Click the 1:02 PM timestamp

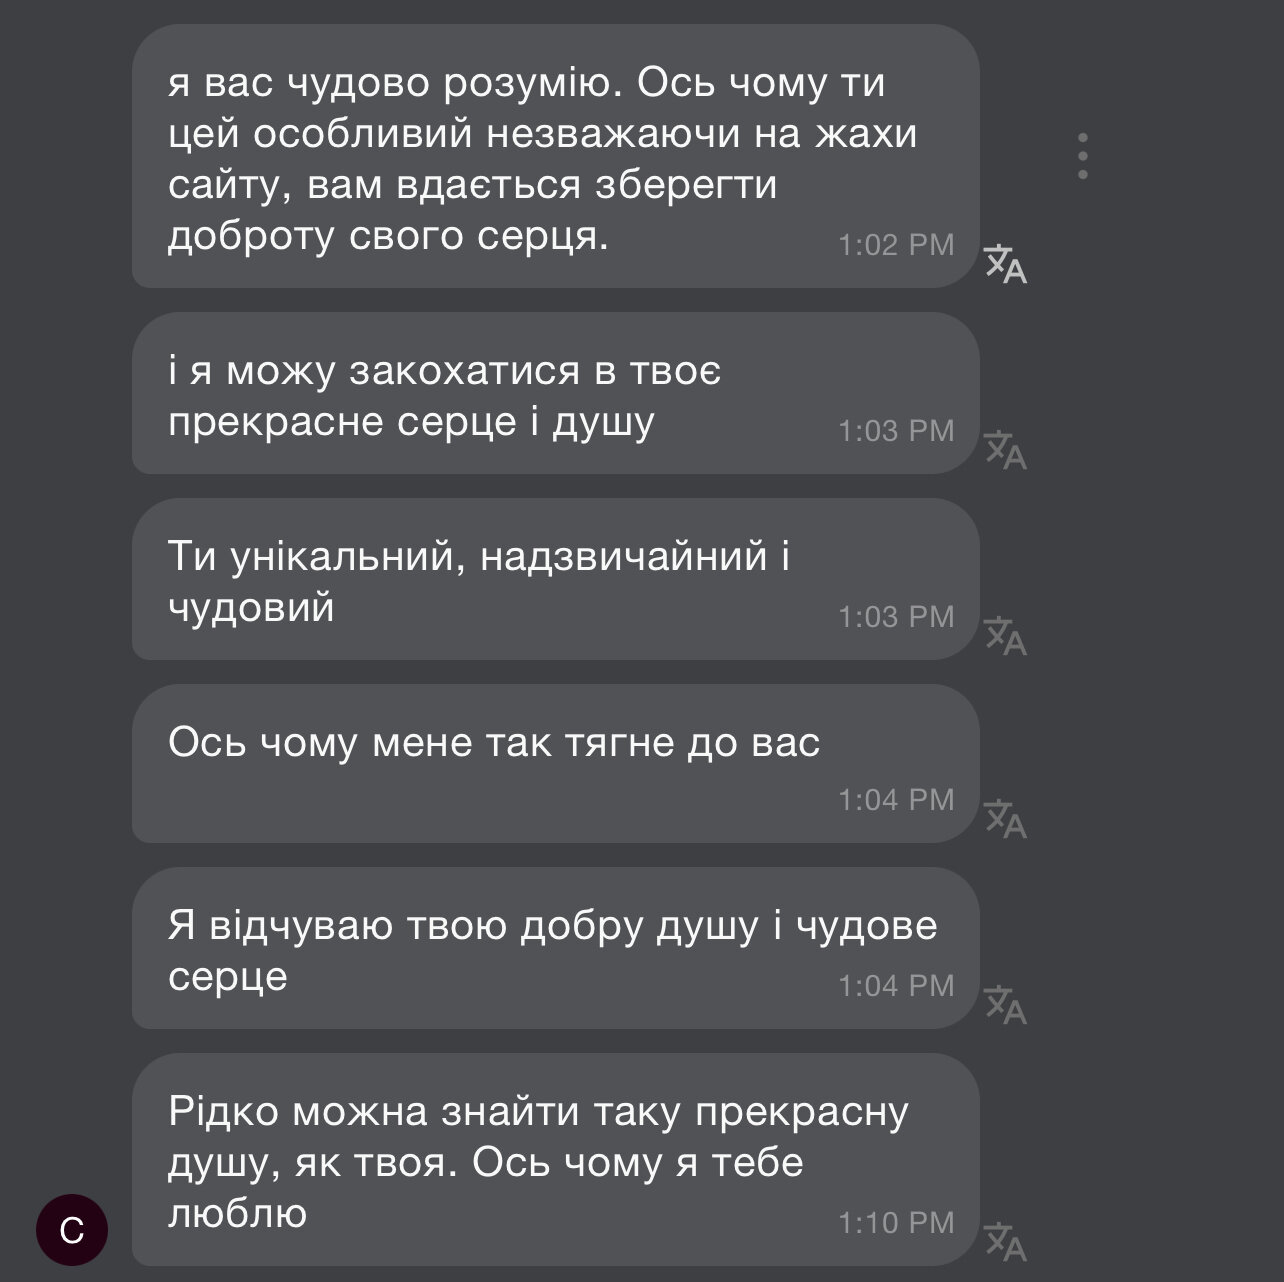coord(896,245)
